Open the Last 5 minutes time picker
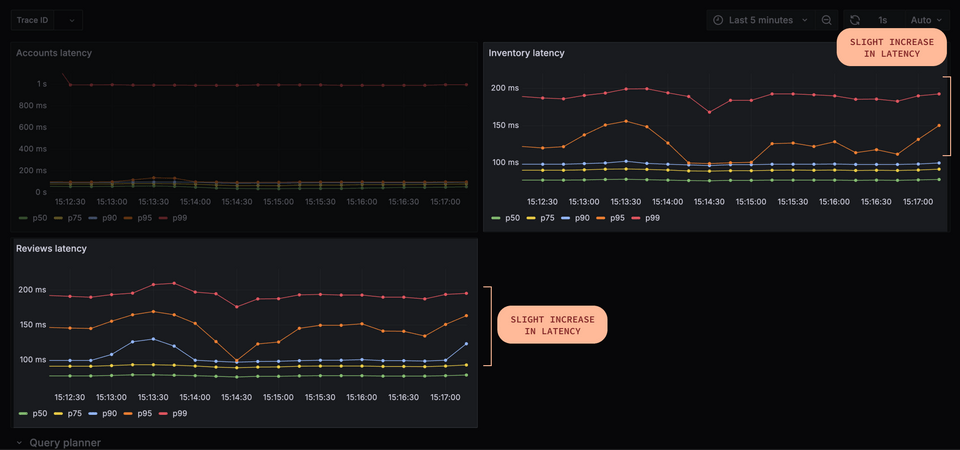960x450 pixels. tap(761, 20)
